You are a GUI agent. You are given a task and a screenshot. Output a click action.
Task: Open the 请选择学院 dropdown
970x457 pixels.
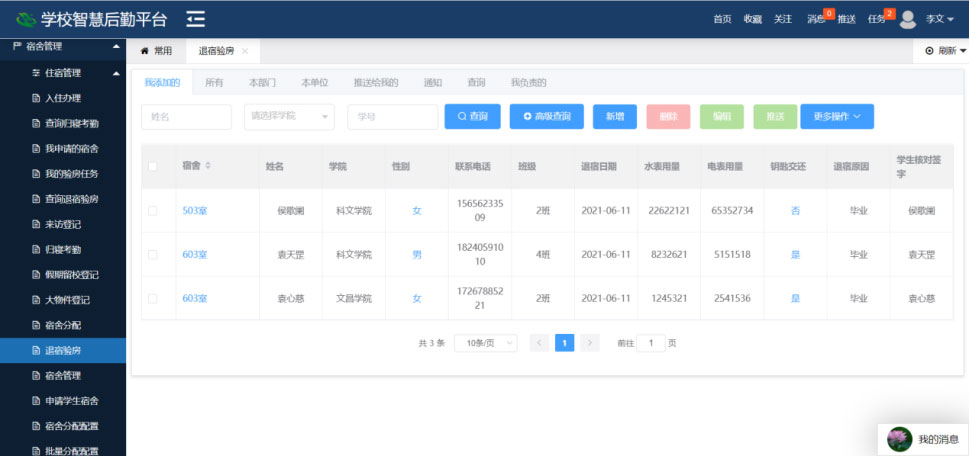click(290, 117)
